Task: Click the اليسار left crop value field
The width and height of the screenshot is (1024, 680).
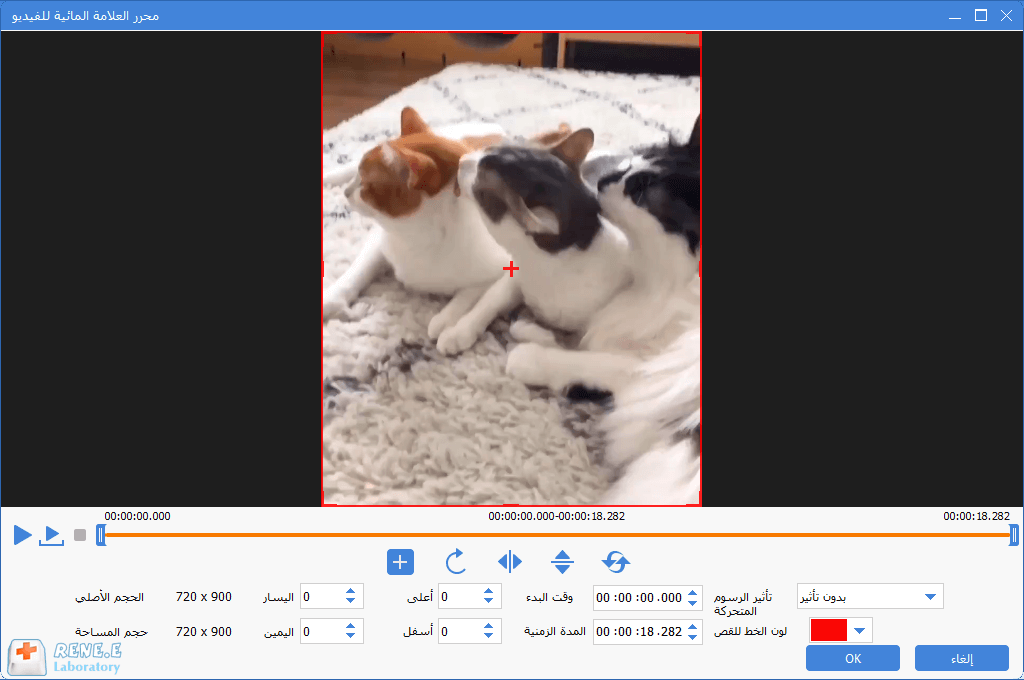Action: pyautogui.click(x=320, y=597)
